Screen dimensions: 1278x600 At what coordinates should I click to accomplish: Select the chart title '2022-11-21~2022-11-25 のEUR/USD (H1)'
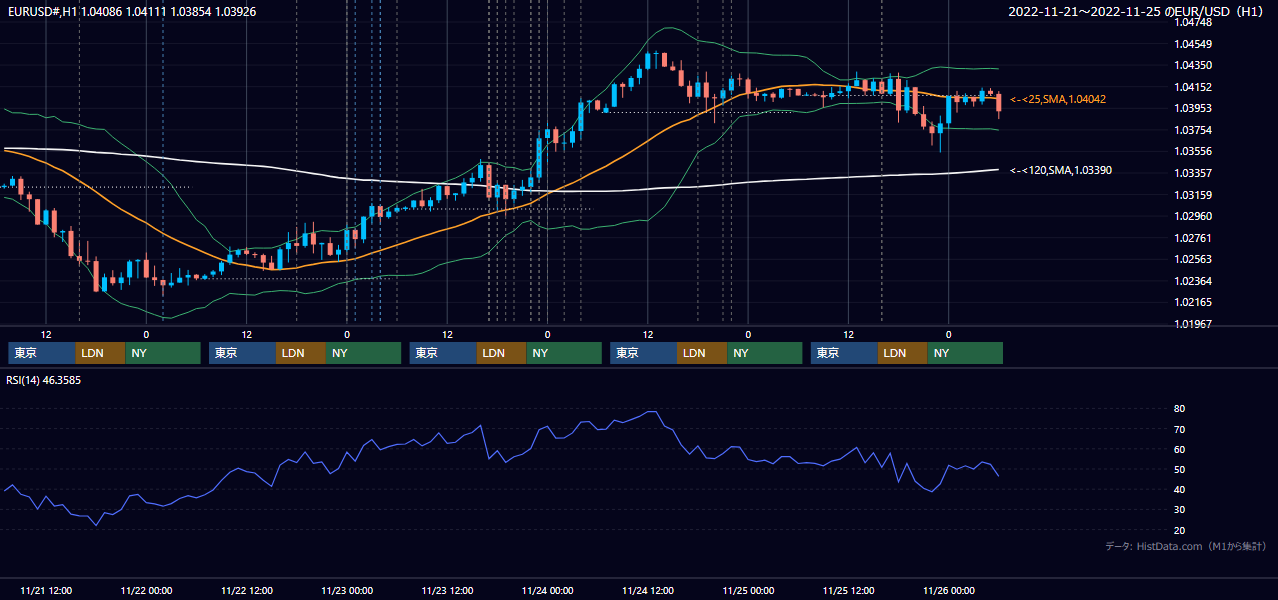coord(1138,12)
